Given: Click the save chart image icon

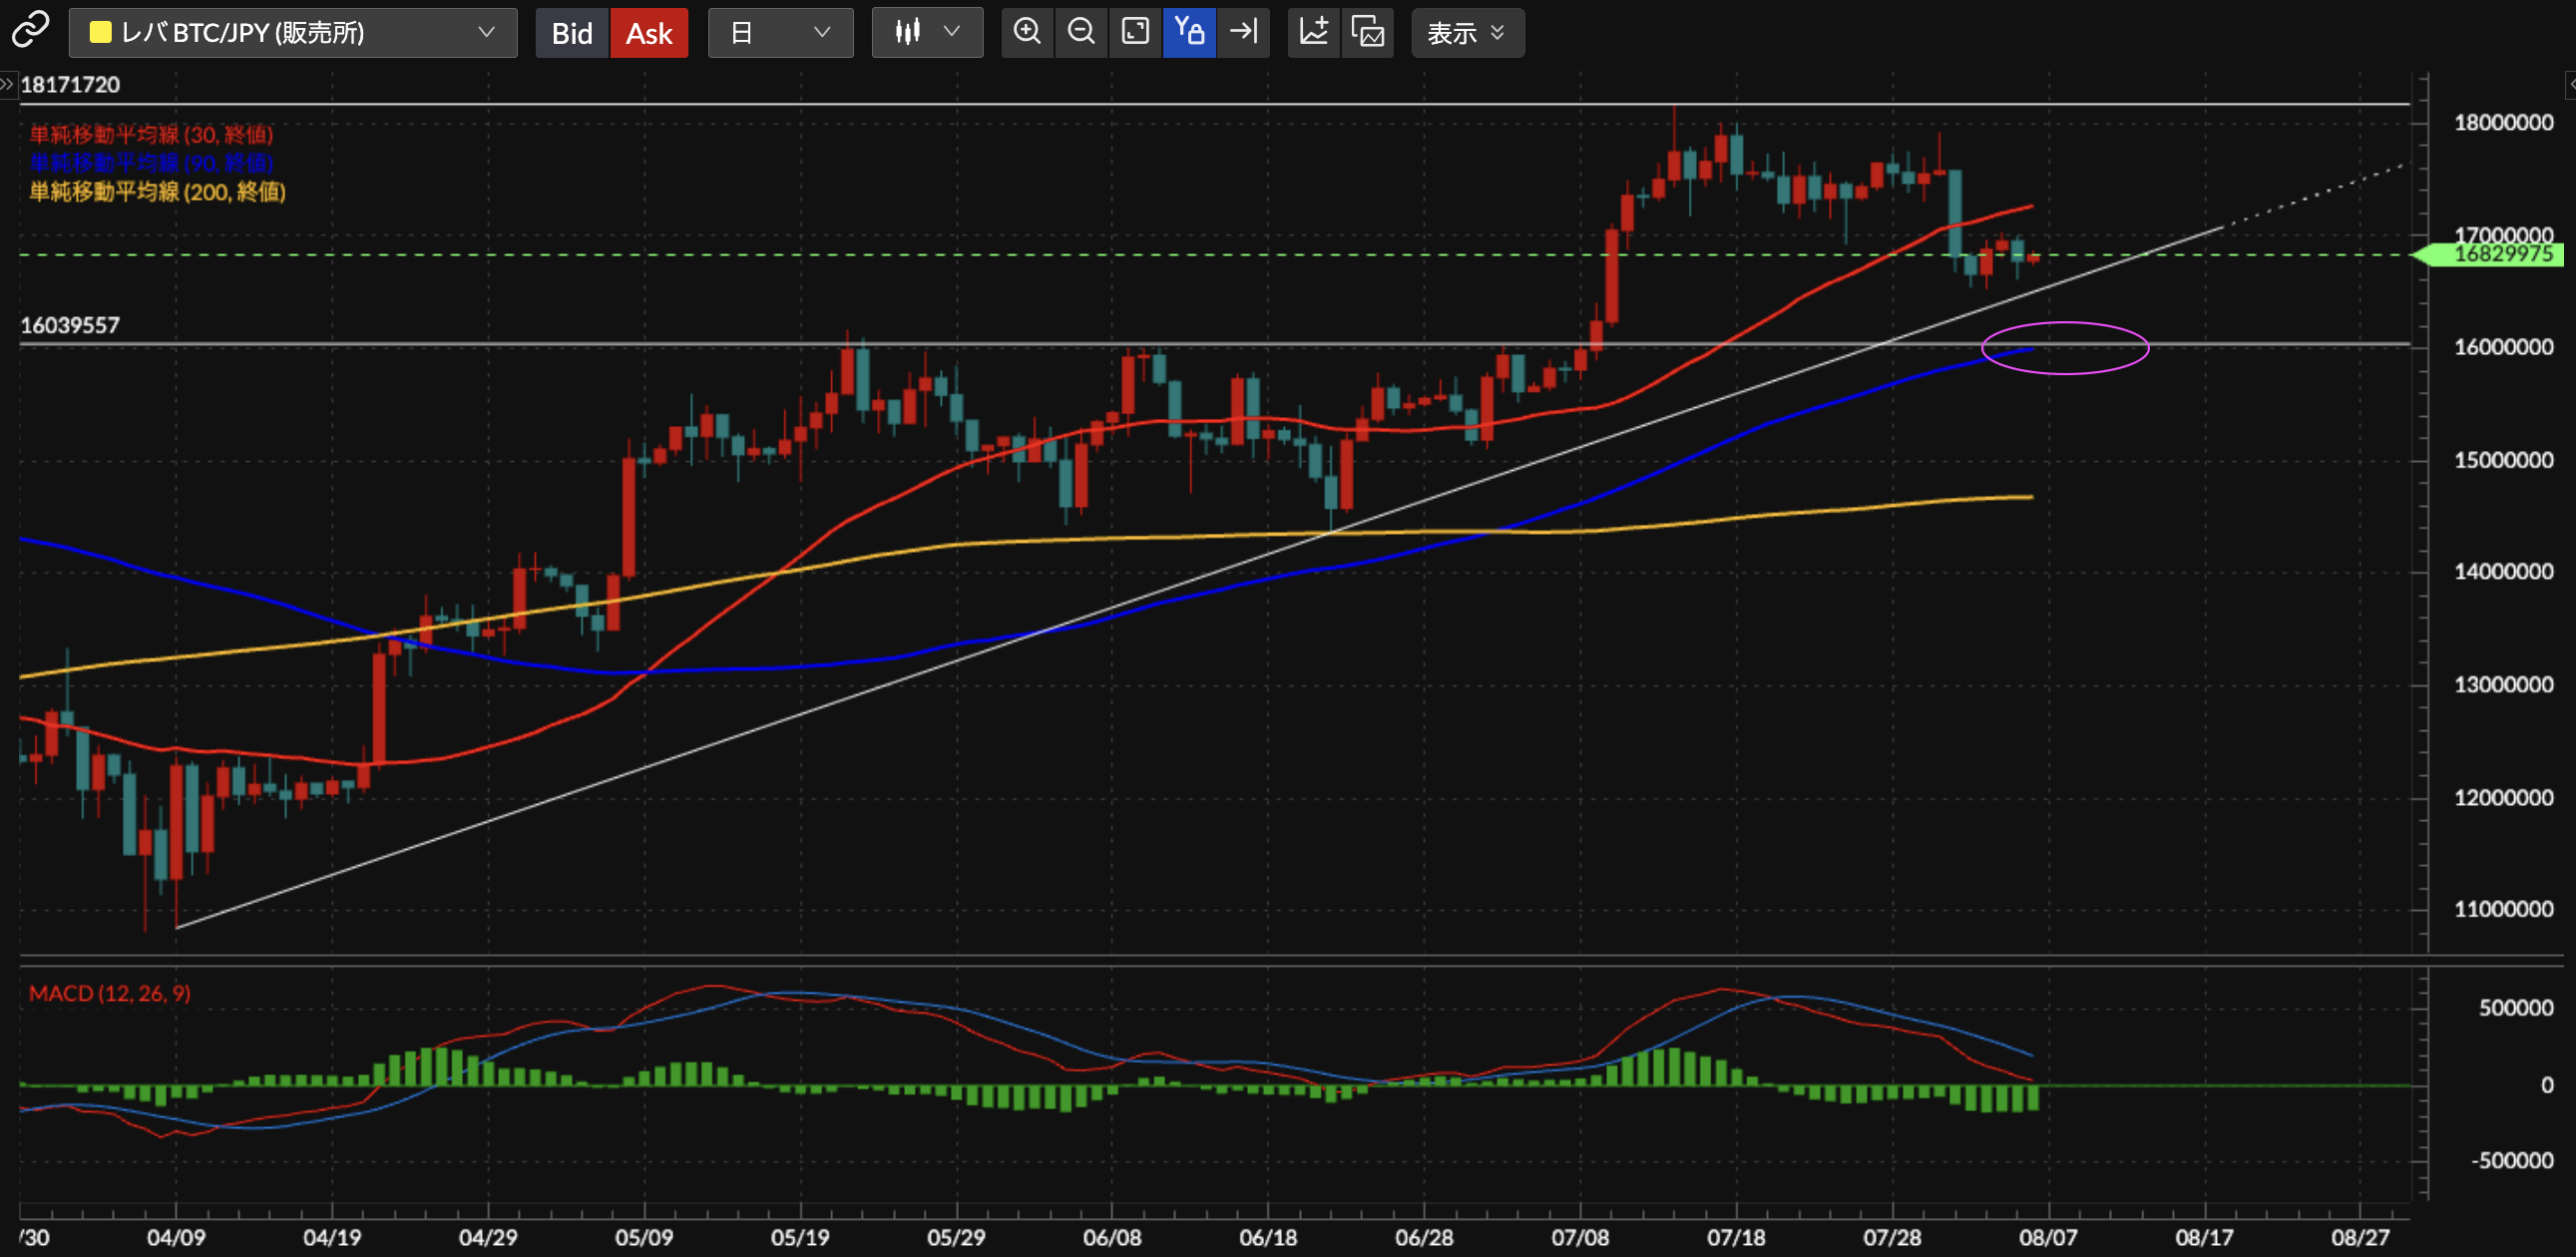Looking at the screenshot, I should [x=1367, y=32].
